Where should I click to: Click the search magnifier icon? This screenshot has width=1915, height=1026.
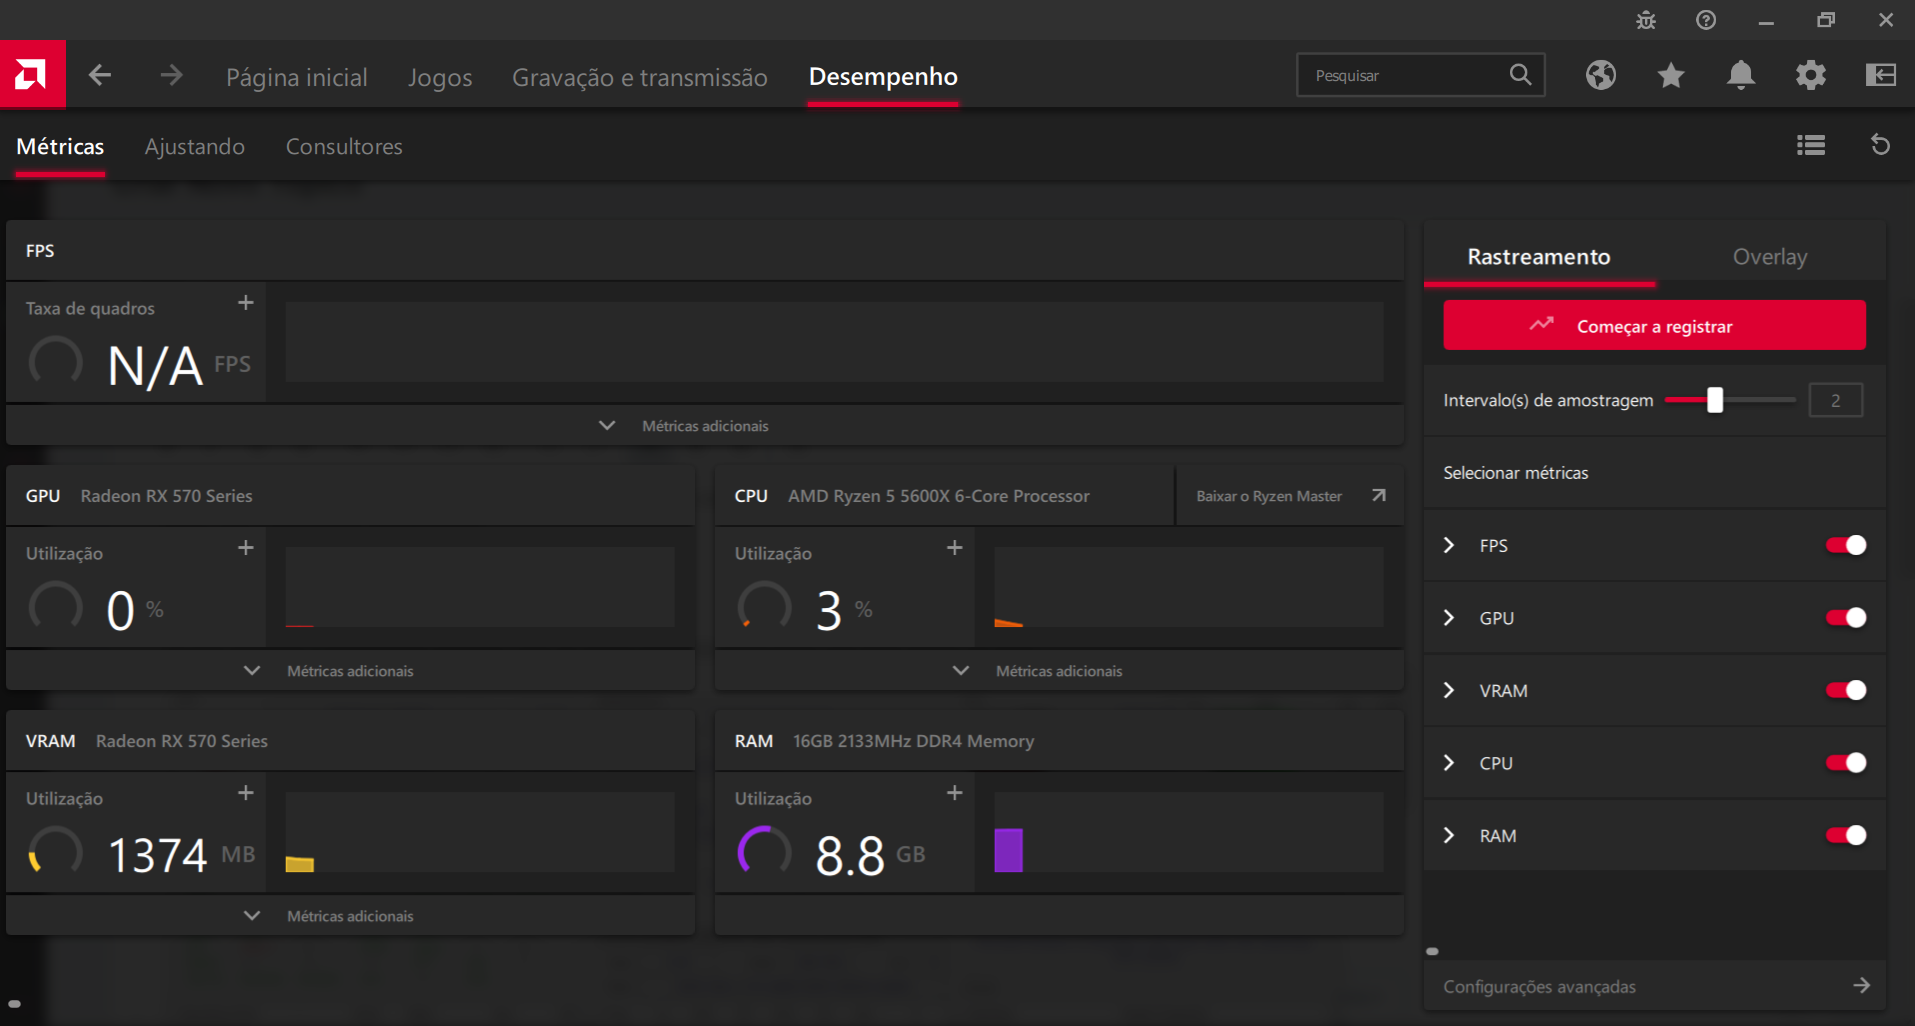pyautogui.click(x=1520, y=75)
